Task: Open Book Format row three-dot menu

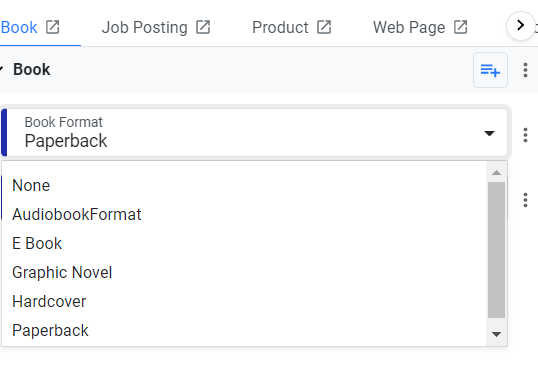Action: tap(525, 135)
